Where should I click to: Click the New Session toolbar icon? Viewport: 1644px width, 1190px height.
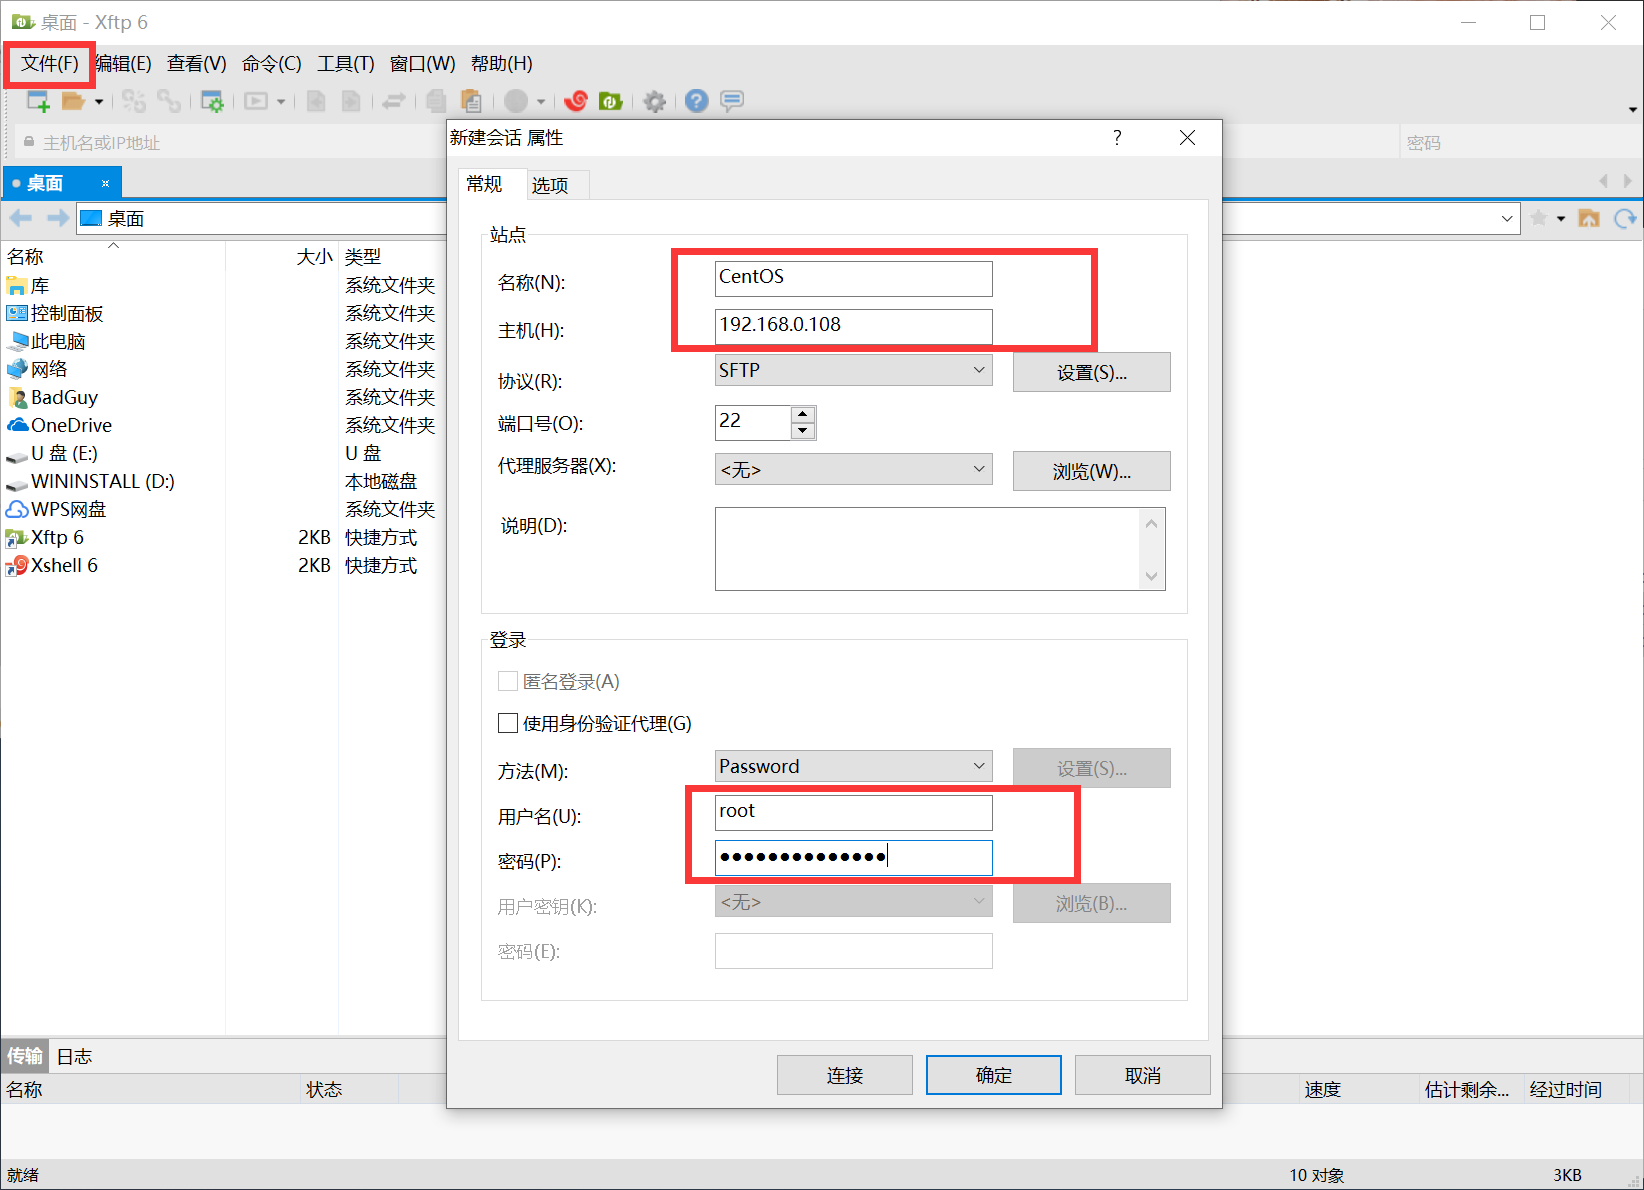[38, 101]
